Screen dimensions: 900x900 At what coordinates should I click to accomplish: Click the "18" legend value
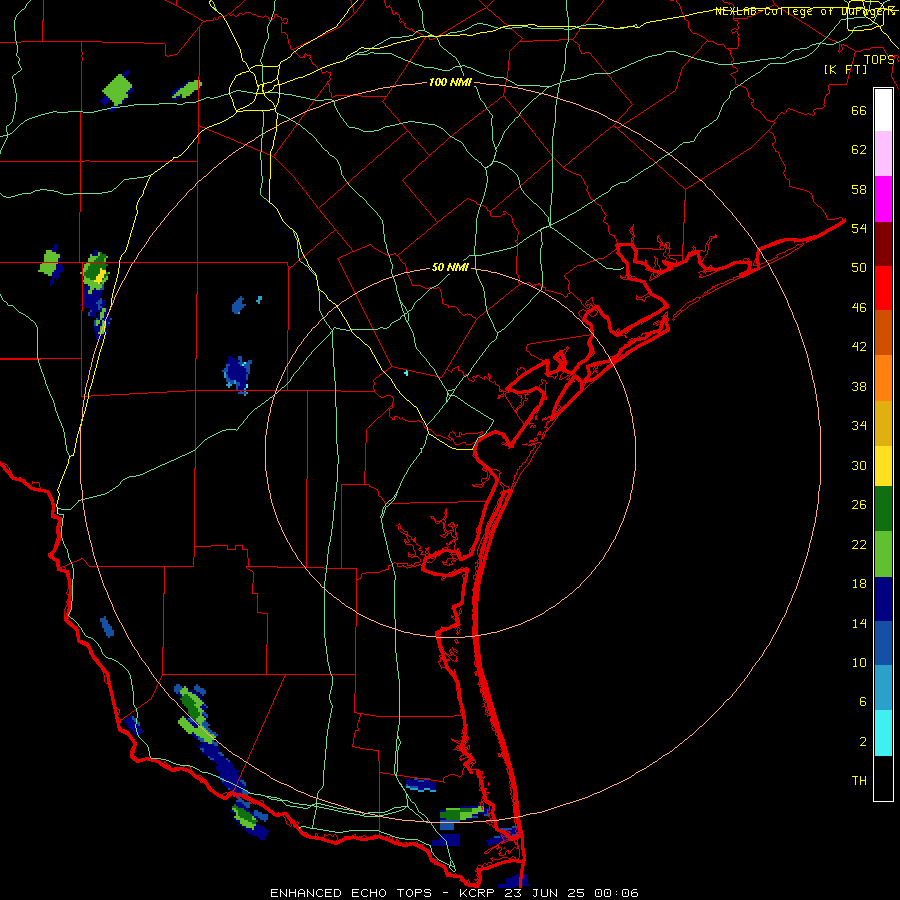(859, 584)
